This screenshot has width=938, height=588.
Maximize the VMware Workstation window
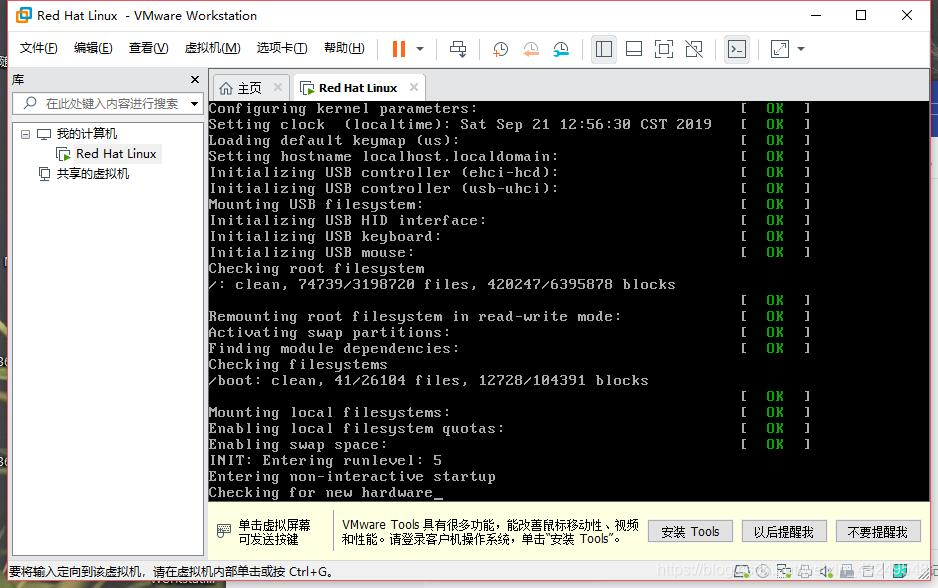(861, 16)
